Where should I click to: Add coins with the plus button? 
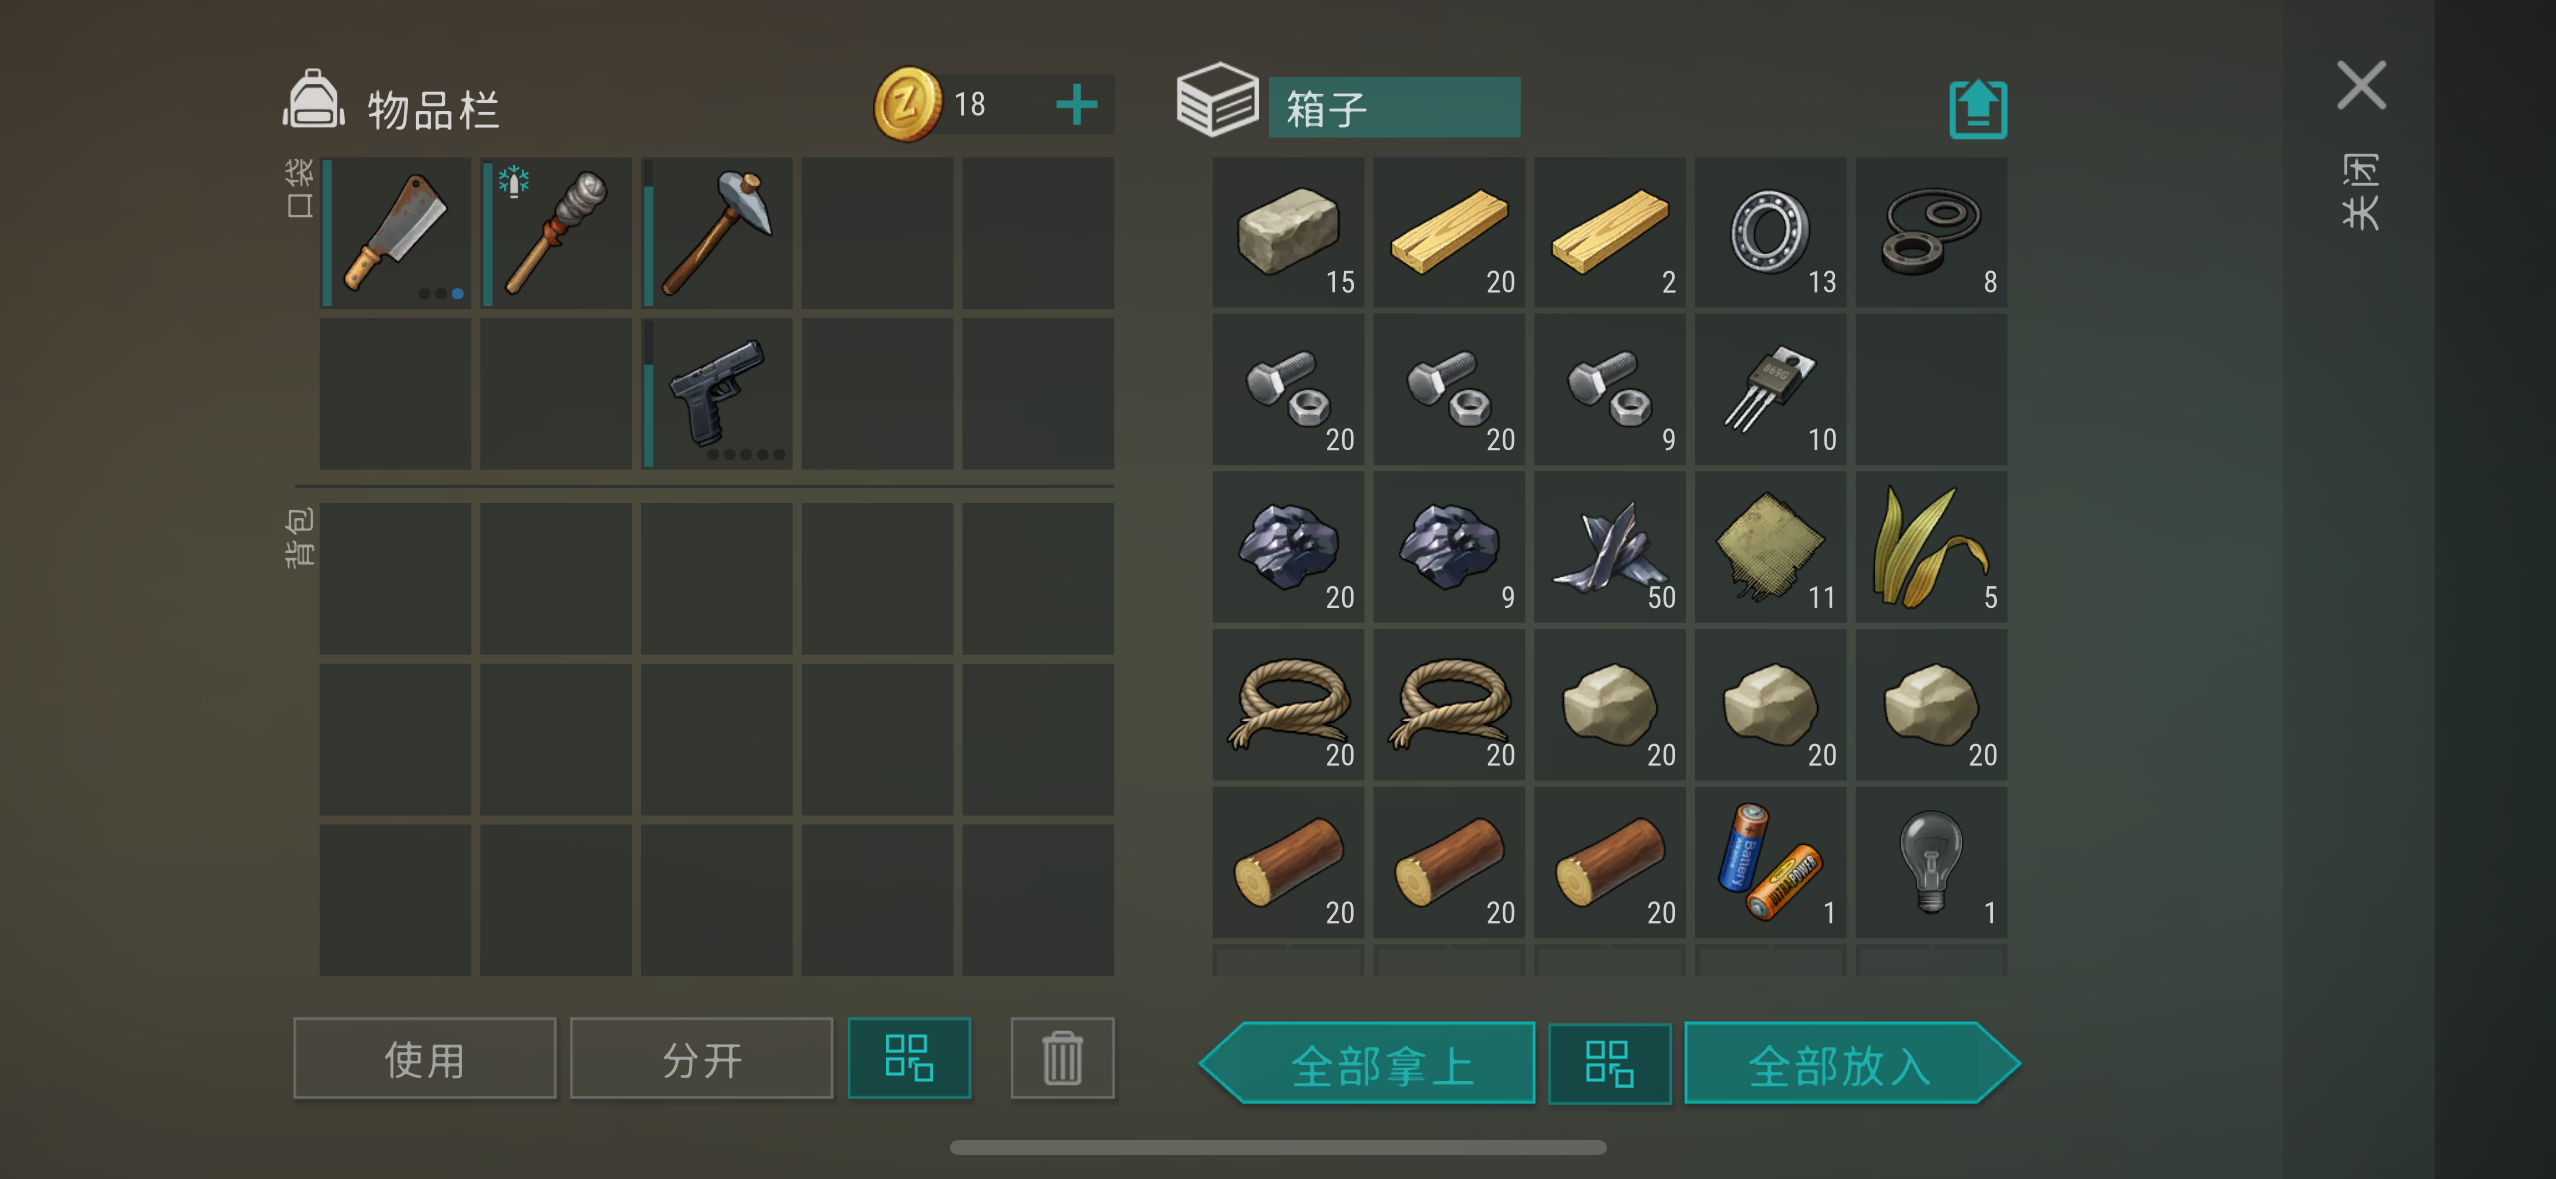coord(1077,105)
